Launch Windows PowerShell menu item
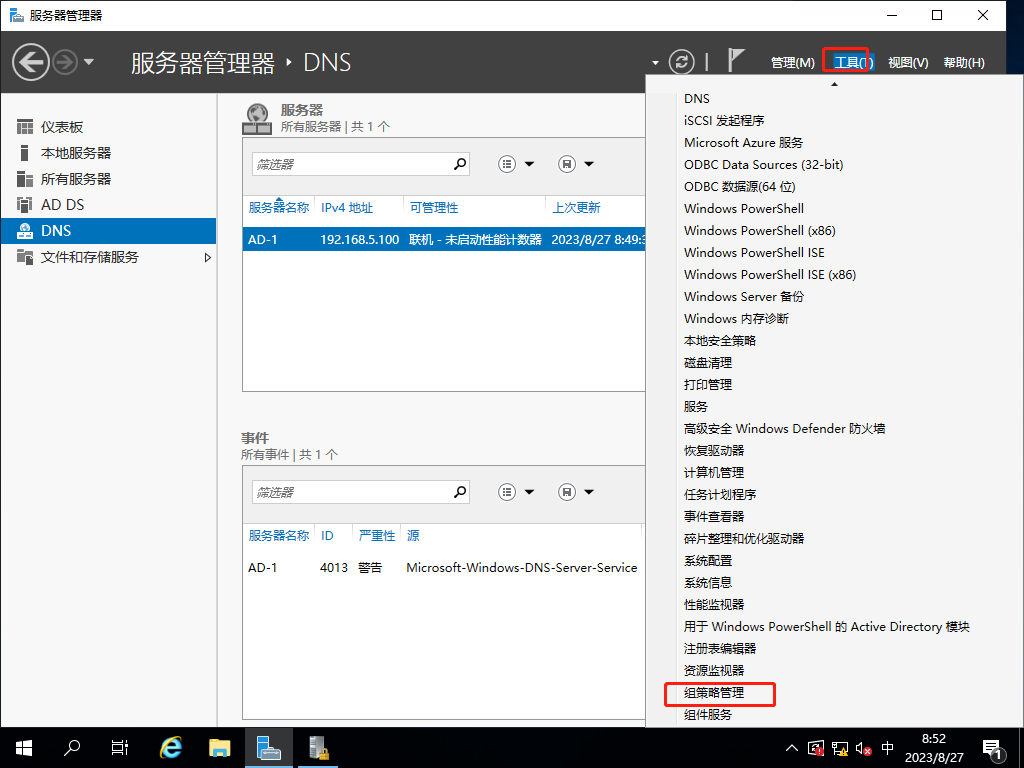Screen dimensions: 1024x768 coord(744,208)
